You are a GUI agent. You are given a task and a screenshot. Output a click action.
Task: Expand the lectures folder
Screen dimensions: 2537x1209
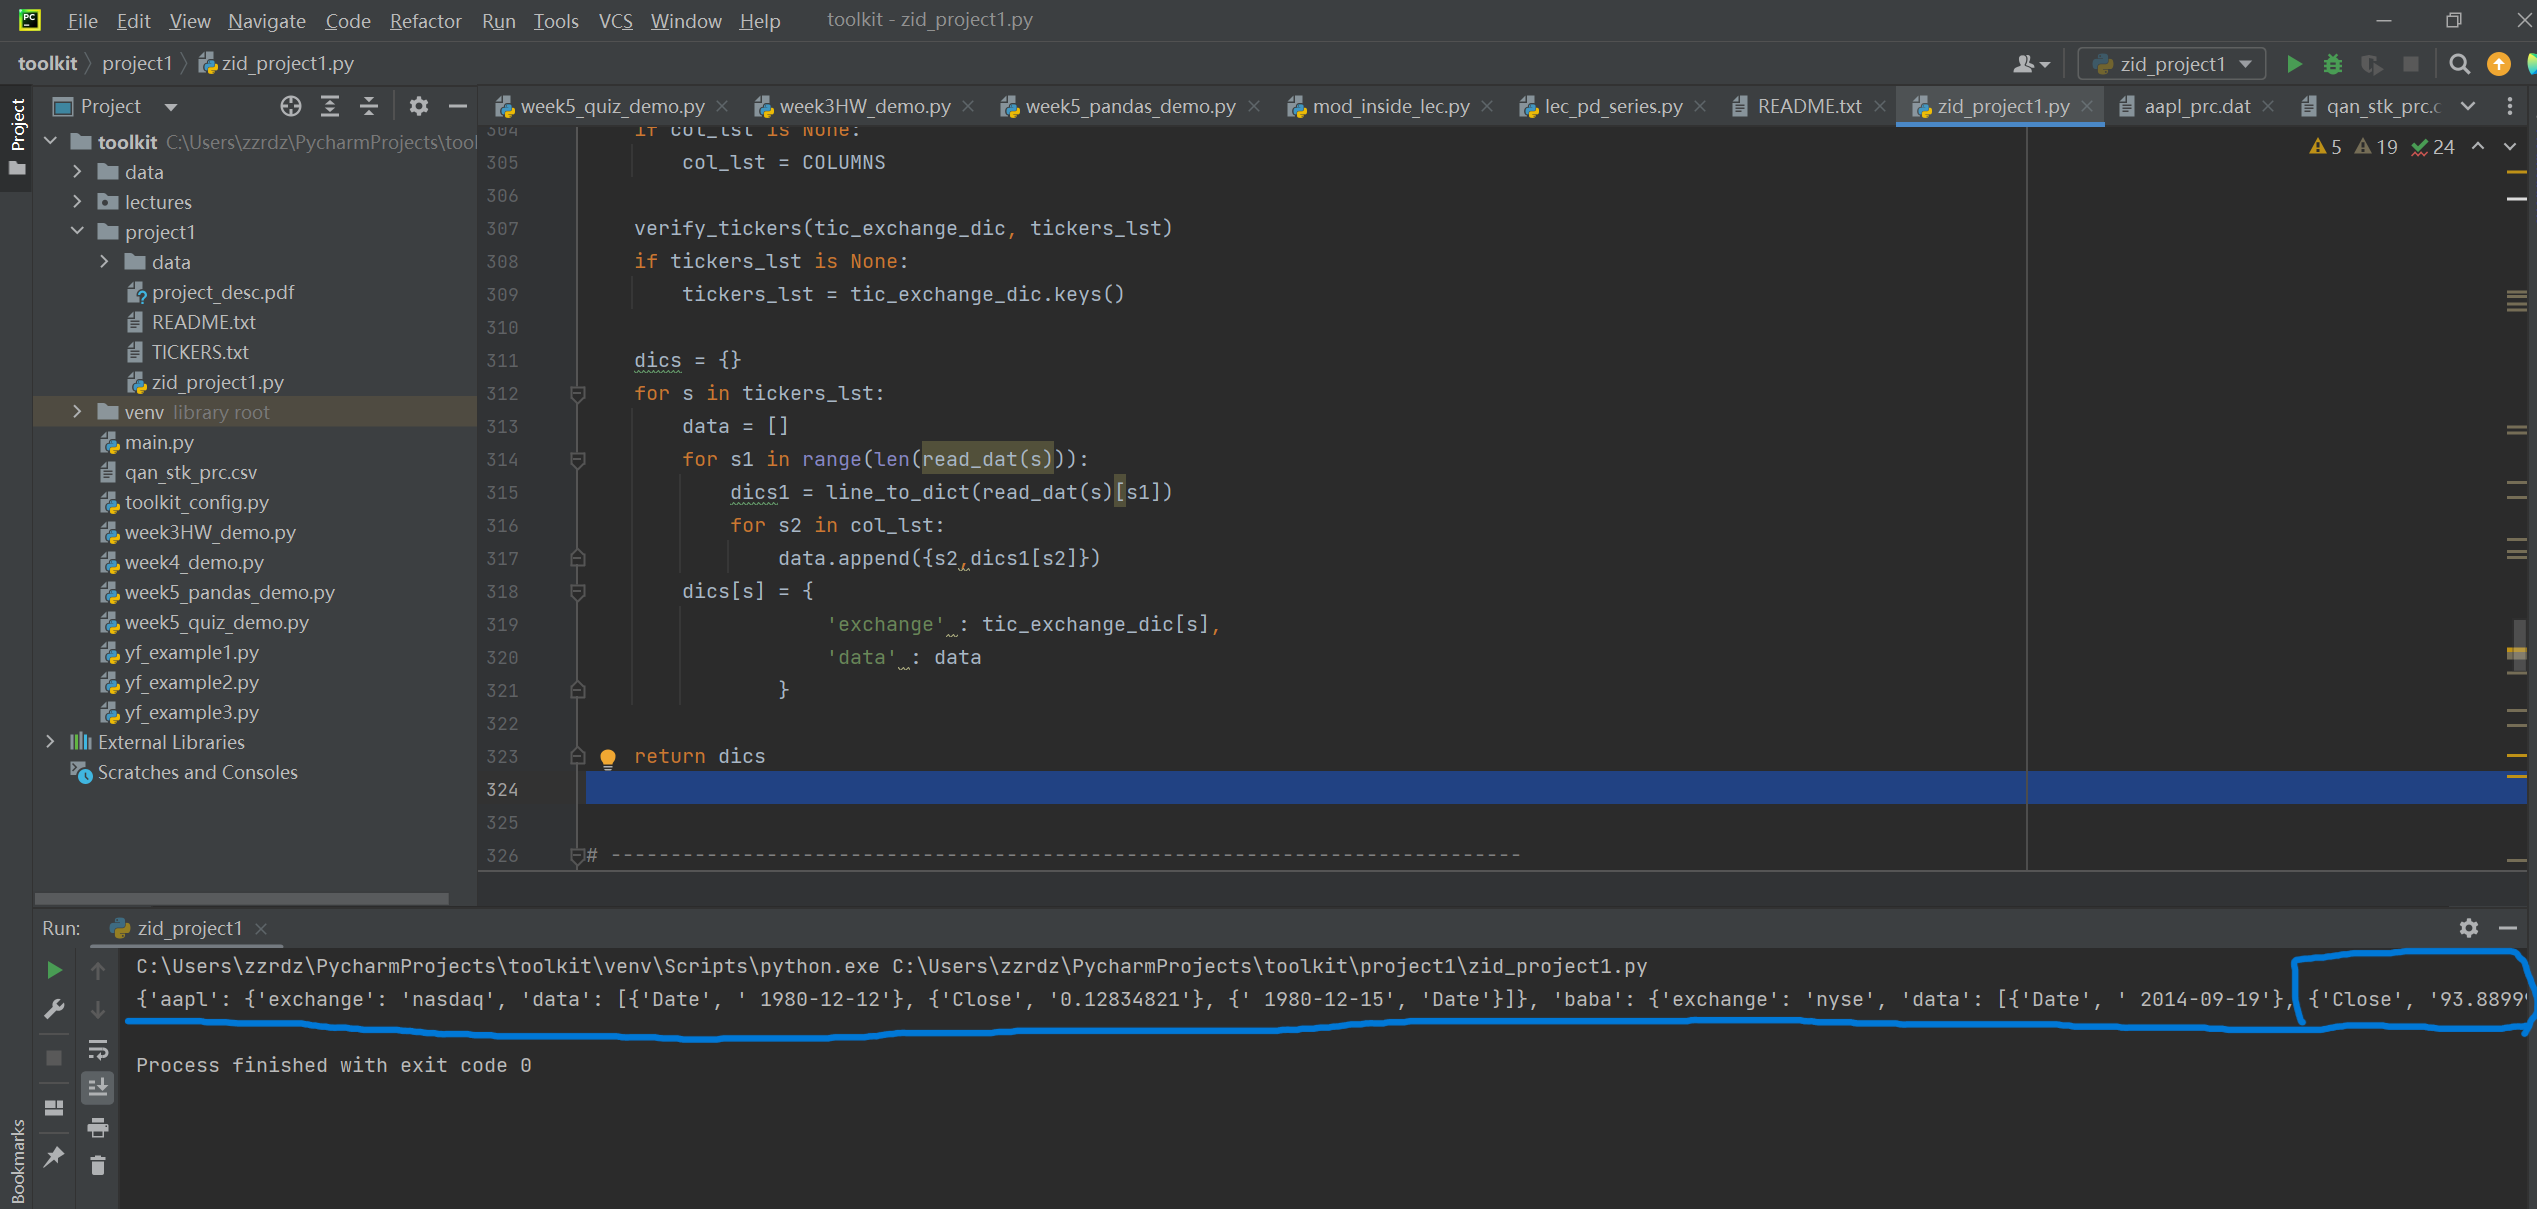click(x=77, y=202)
